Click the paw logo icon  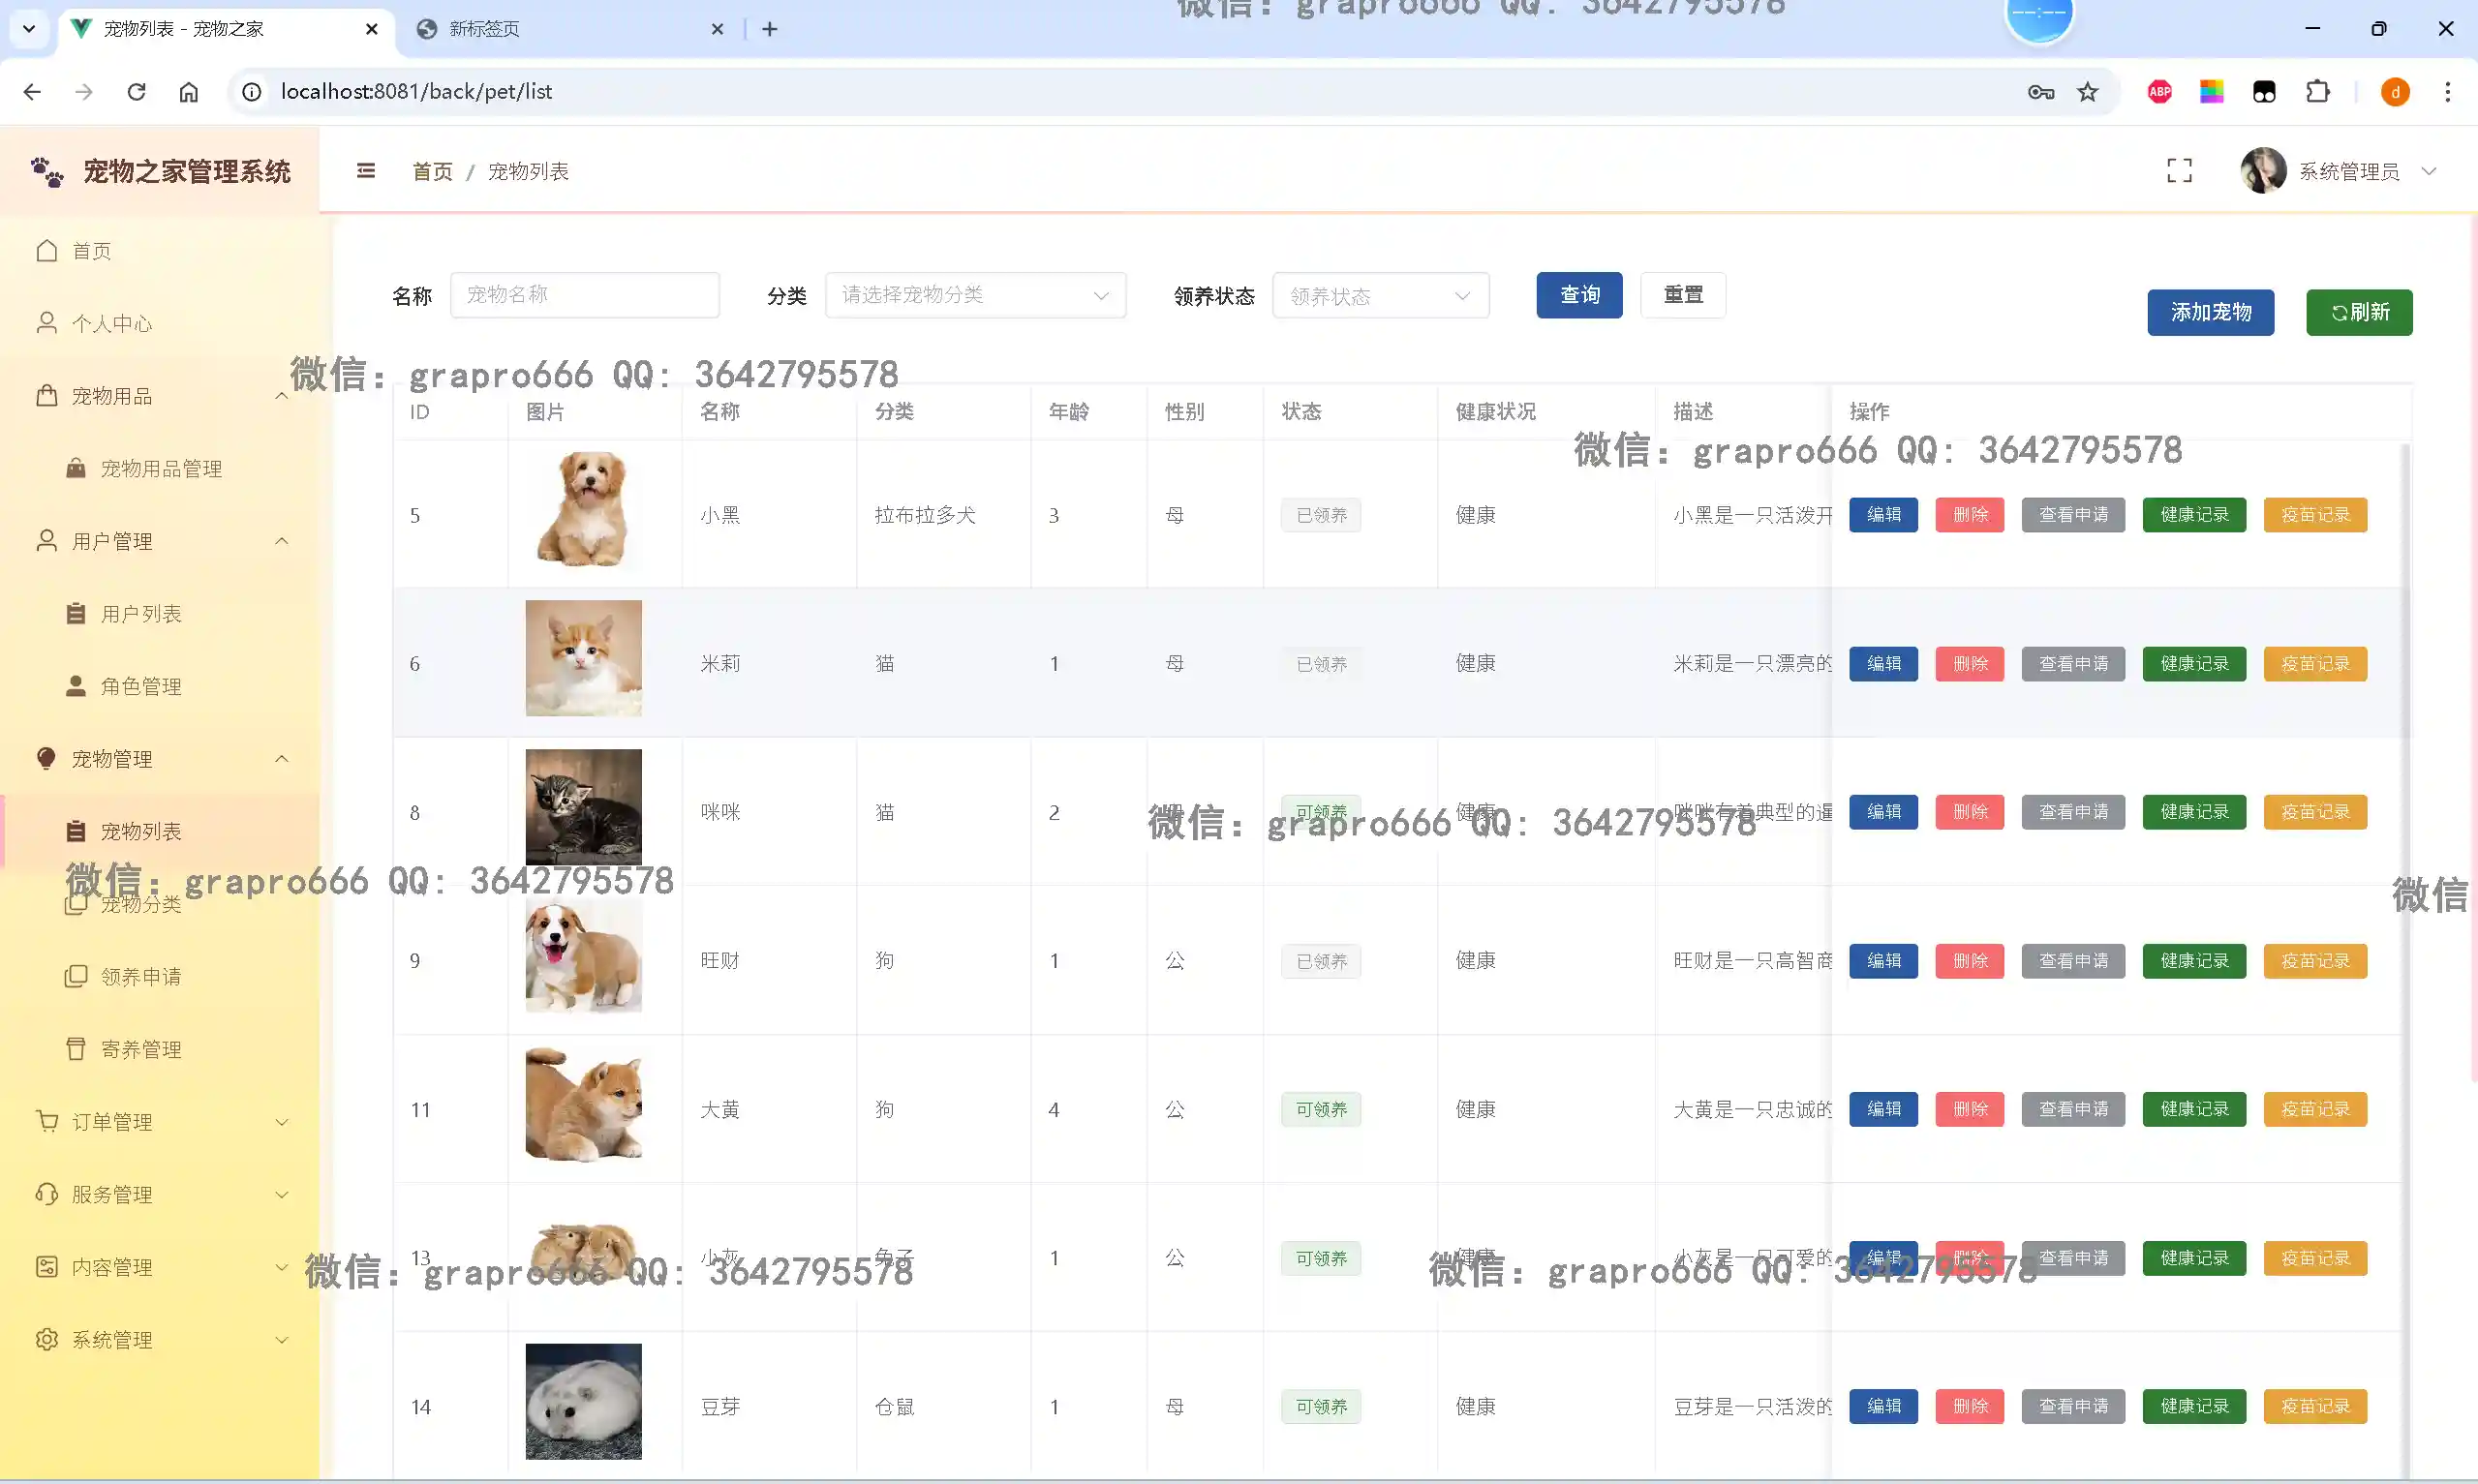[x=47, y=172]
